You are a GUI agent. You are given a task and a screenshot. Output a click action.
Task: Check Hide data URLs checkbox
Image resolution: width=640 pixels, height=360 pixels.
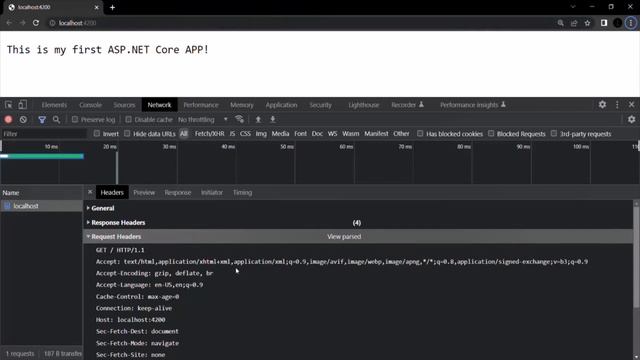pyautogui.click(x=127, y=133)
